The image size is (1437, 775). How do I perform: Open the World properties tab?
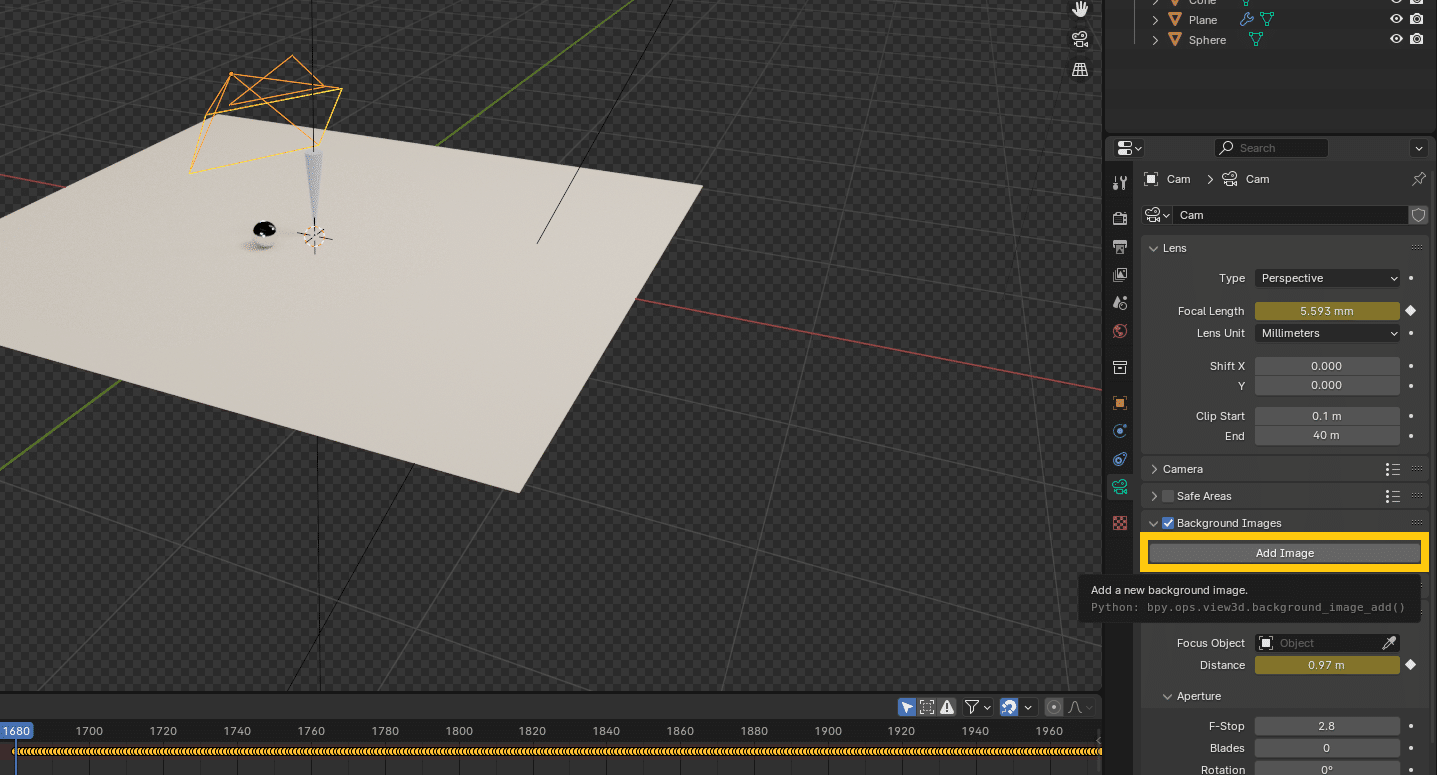1120,331
